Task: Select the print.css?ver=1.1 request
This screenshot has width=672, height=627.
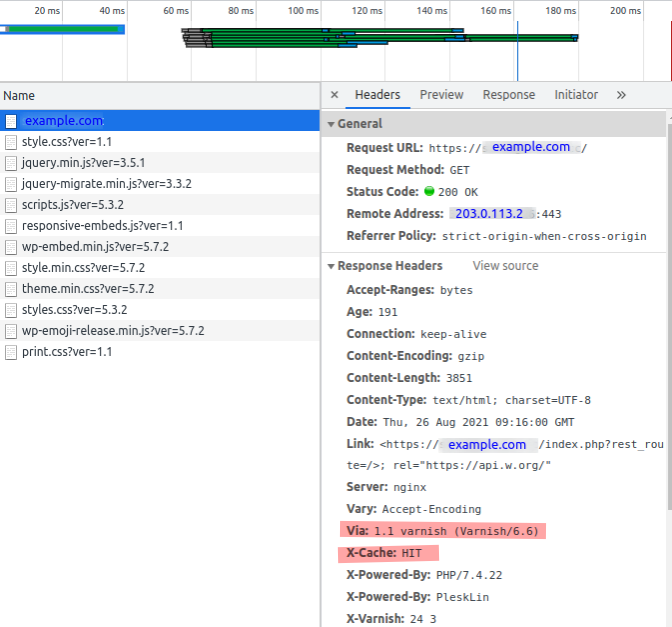Action: click(x=159, y=352)
